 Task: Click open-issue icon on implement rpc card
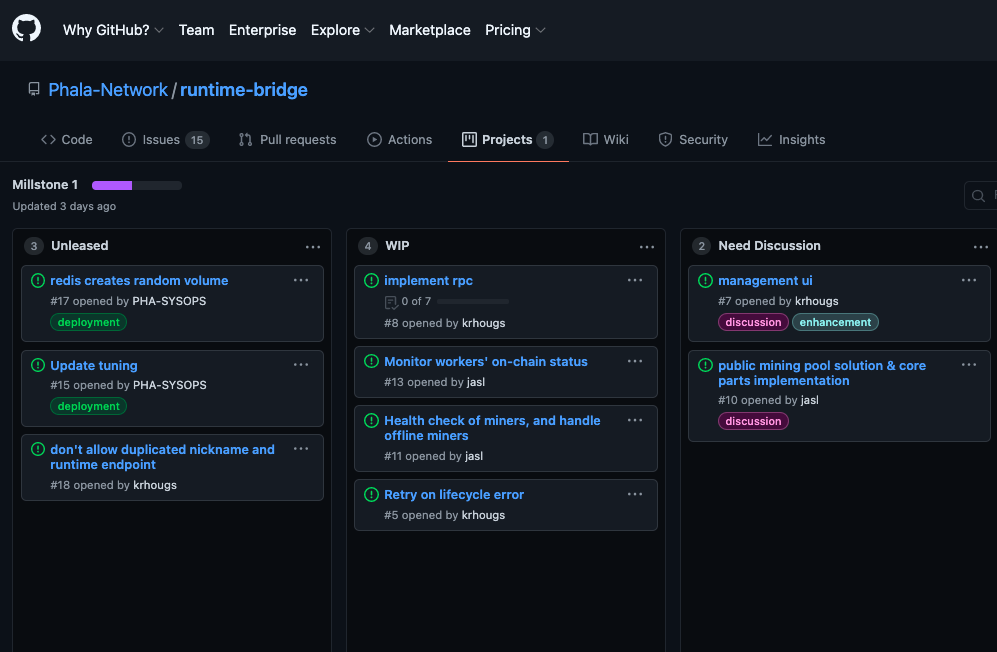(371, 281)
